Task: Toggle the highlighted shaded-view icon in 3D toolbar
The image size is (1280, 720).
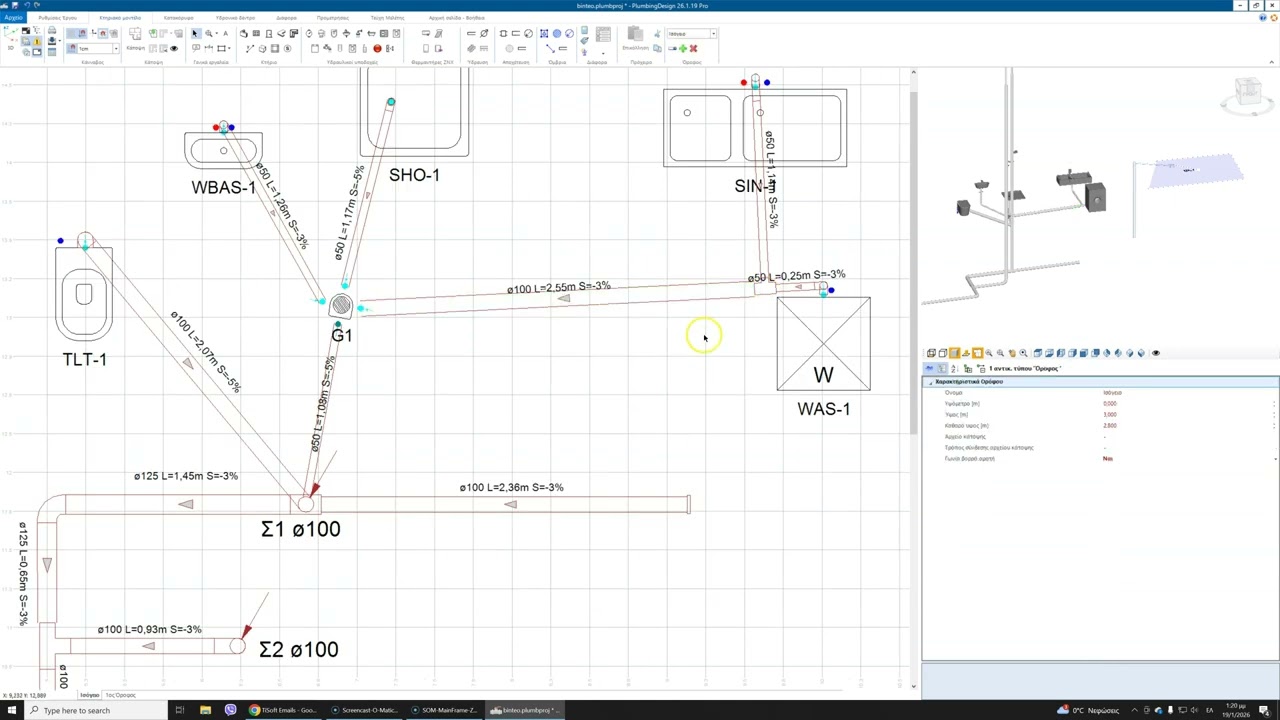Action: [954, 353]
